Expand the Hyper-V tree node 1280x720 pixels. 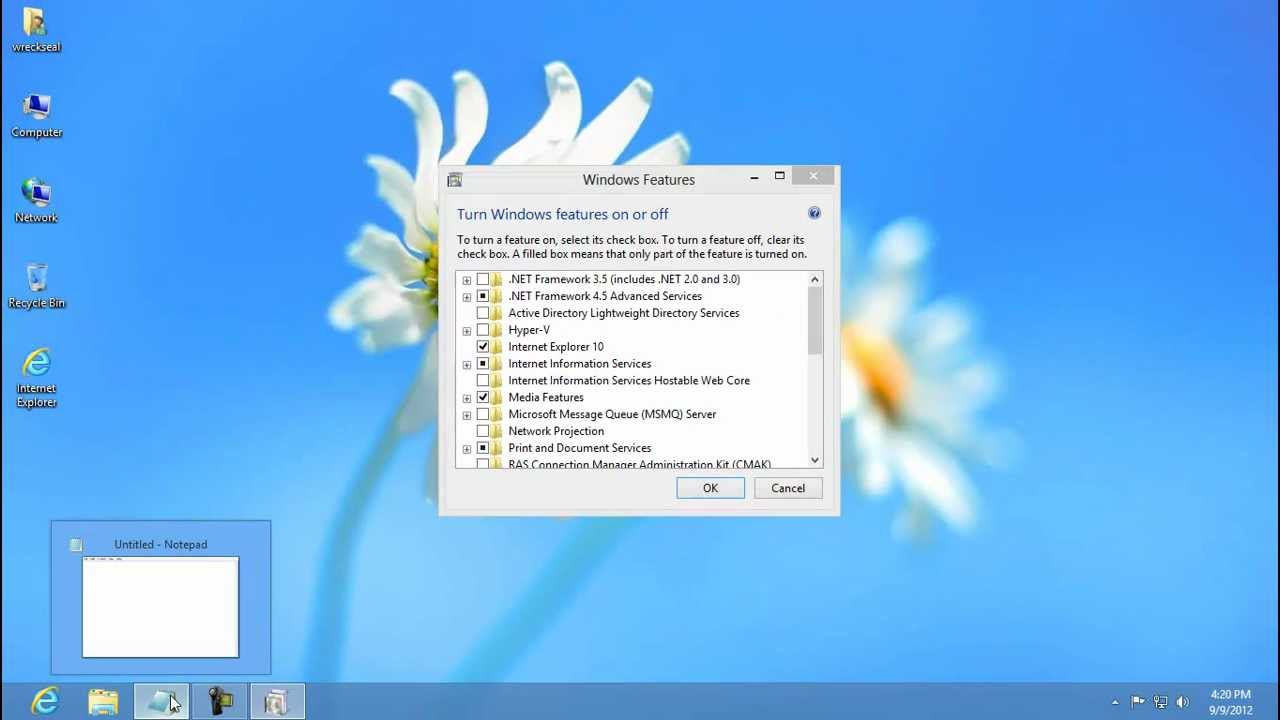(x=467, y=331)
